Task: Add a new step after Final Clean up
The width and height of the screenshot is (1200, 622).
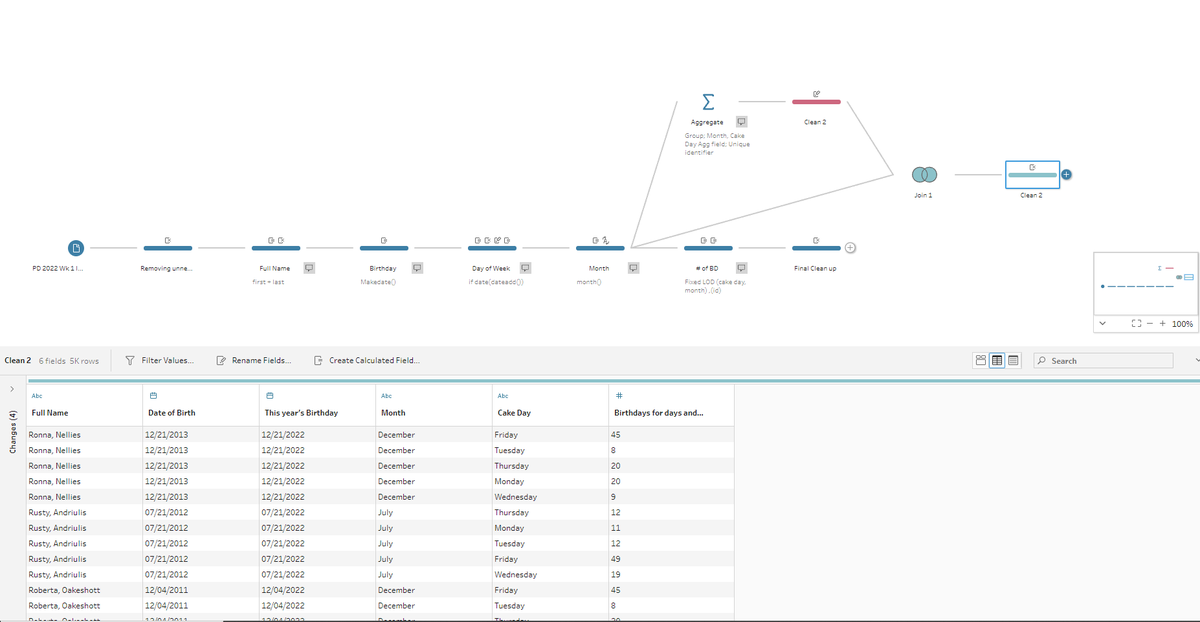Action: [x=850, y=247]
